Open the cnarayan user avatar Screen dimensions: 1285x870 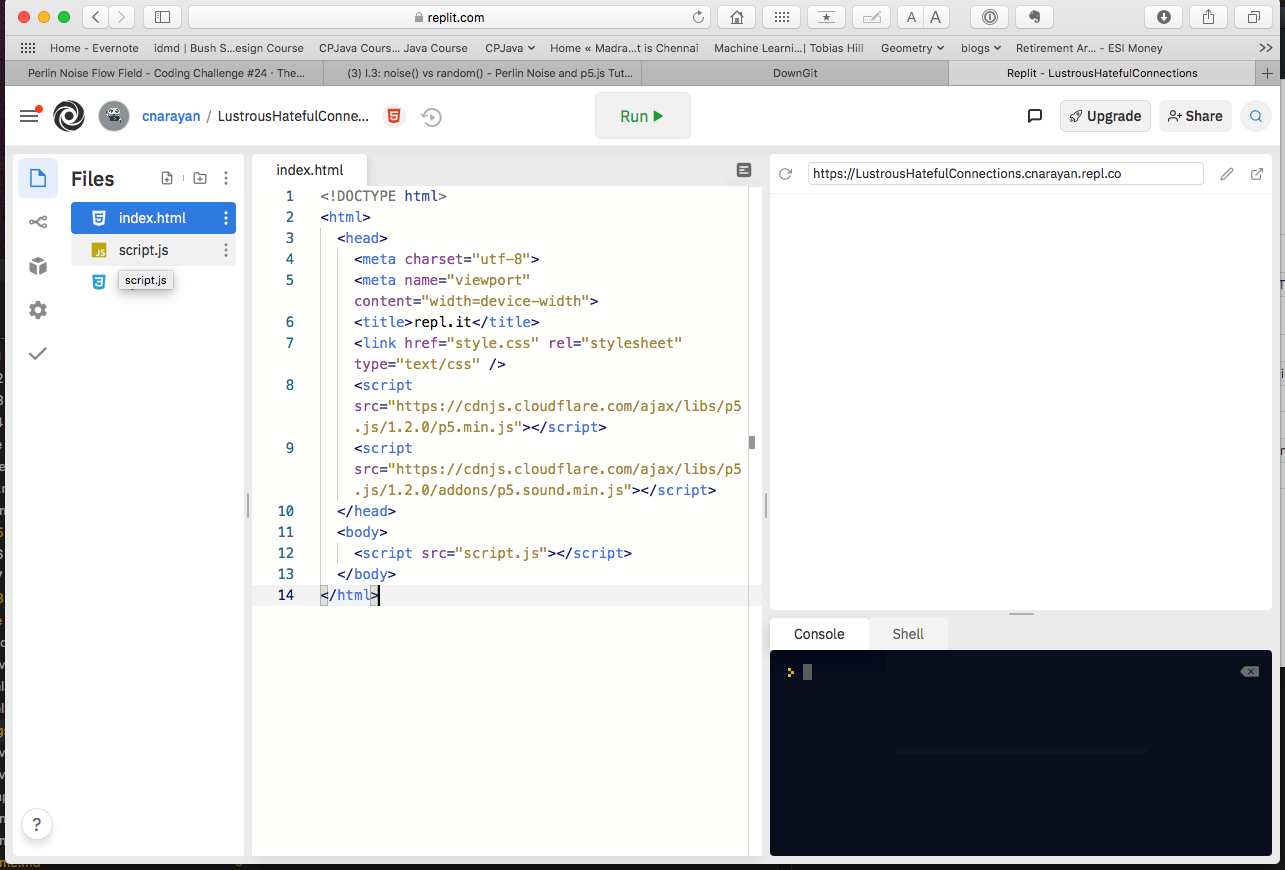point(114,116)
